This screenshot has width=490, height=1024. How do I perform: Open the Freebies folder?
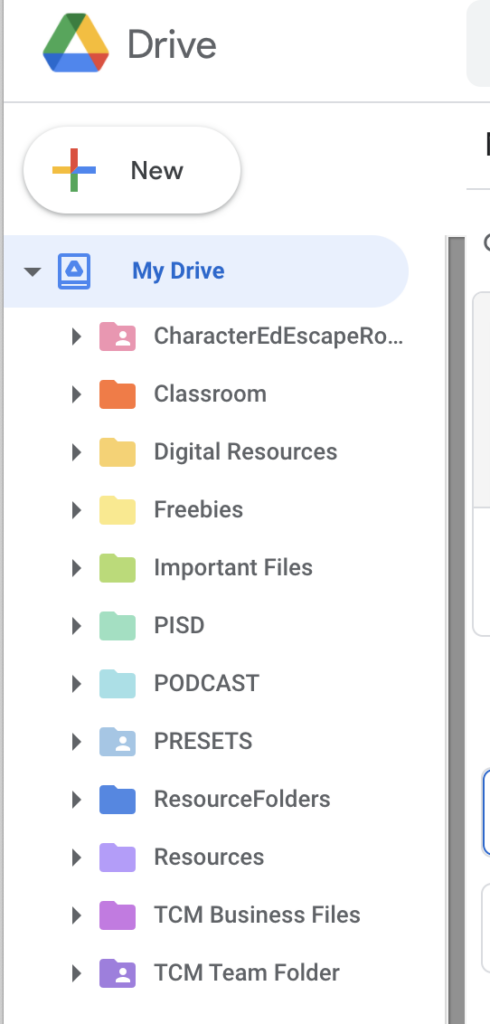tap(198, 509)
